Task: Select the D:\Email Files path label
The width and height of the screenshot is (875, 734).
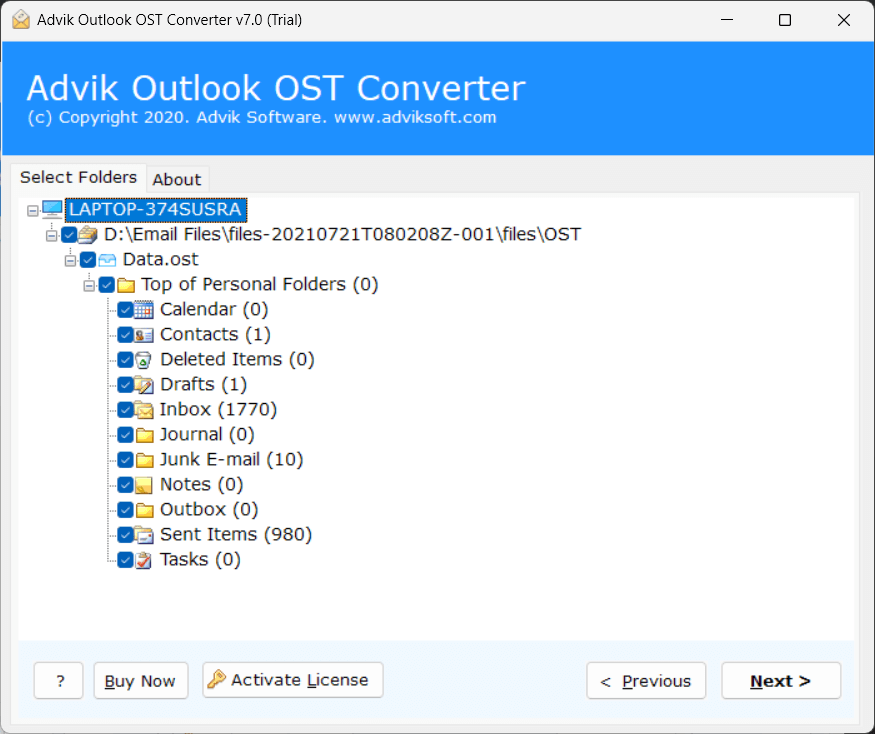Action: (343, 234)
